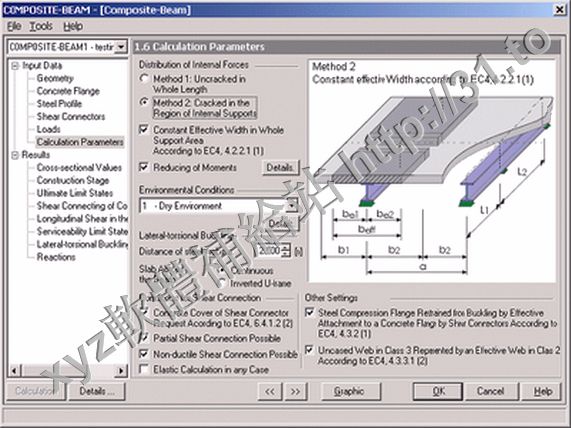Open Environmental Conditions dropdown
Viewport: 571px width, 428px height.
click(x=292, y=206)
